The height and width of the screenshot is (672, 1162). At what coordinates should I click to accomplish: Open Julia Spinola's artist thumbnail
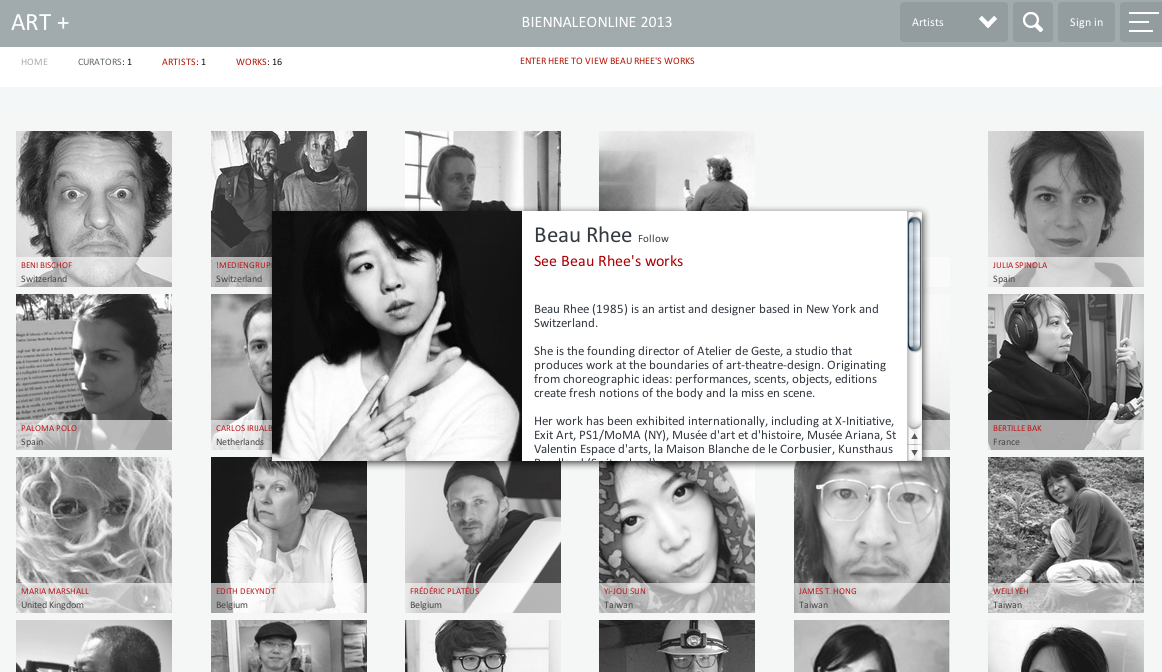click(x=1066, y=209)
